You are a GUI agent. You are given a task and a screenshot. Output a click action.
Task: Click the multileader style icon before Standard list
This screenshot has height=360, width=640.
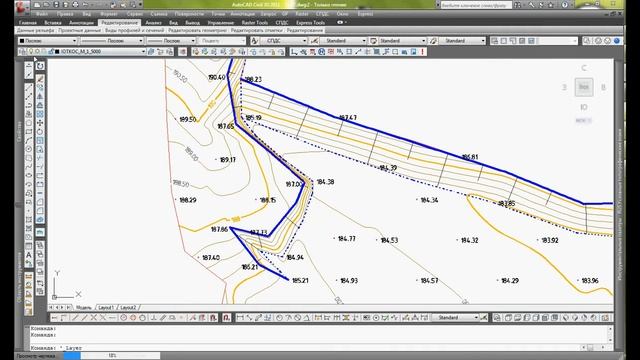click(x=433, y=41)
